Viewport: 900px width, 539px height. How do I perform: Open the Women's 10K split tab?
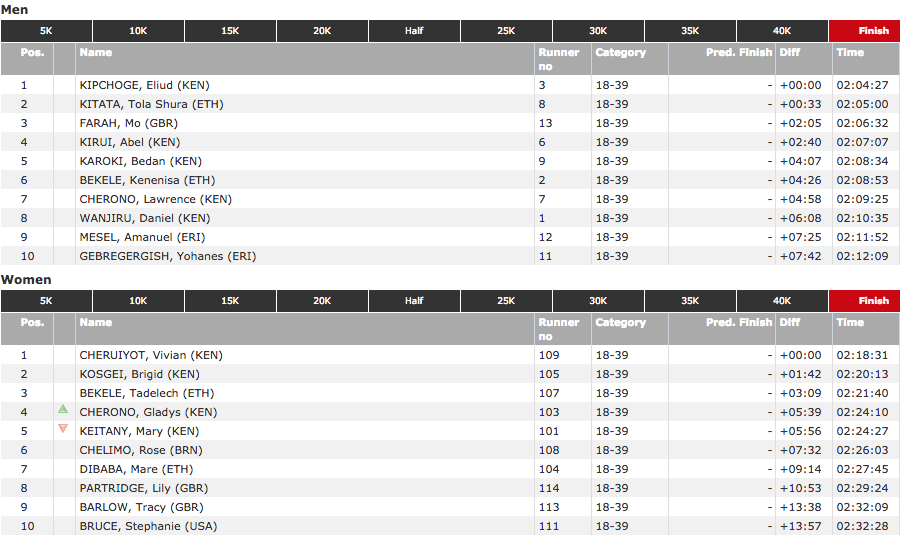click(x=138, y=301)
